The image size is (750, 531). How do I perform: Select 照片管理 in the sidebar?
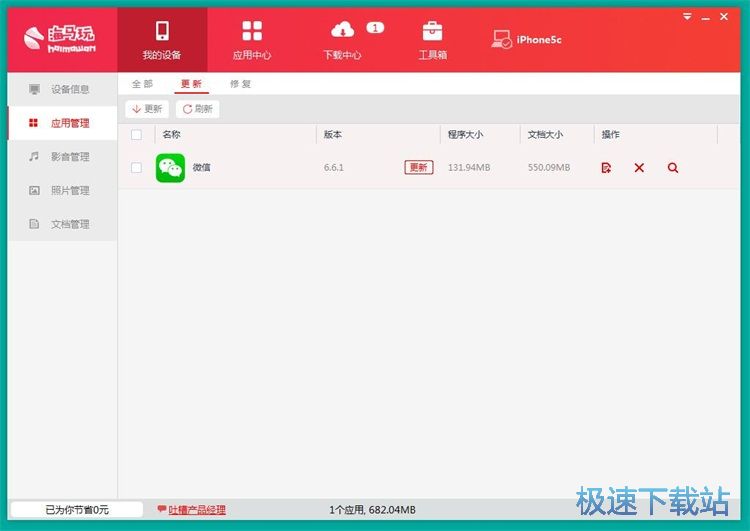tap(62, 190)
